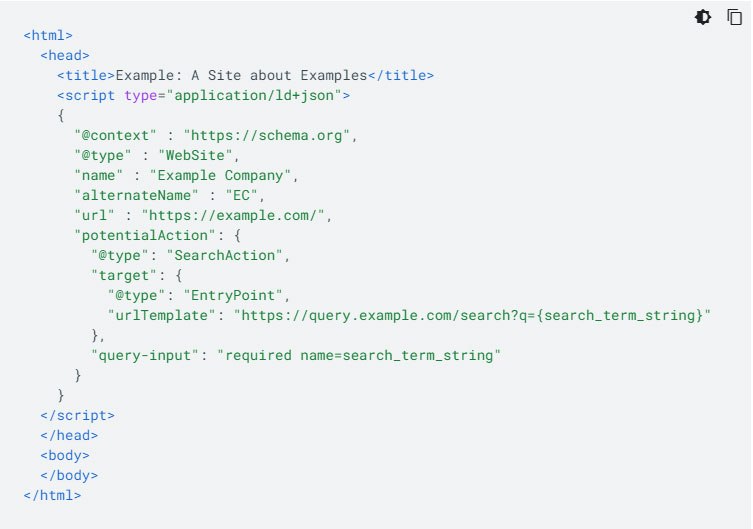Click the opening body tag
Screen dimensions: 753x529
click(x=65, y=456)
